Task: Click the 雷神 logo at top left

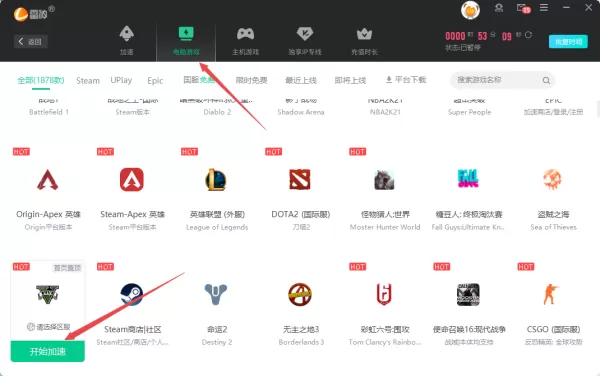Action: coord(34,14)
